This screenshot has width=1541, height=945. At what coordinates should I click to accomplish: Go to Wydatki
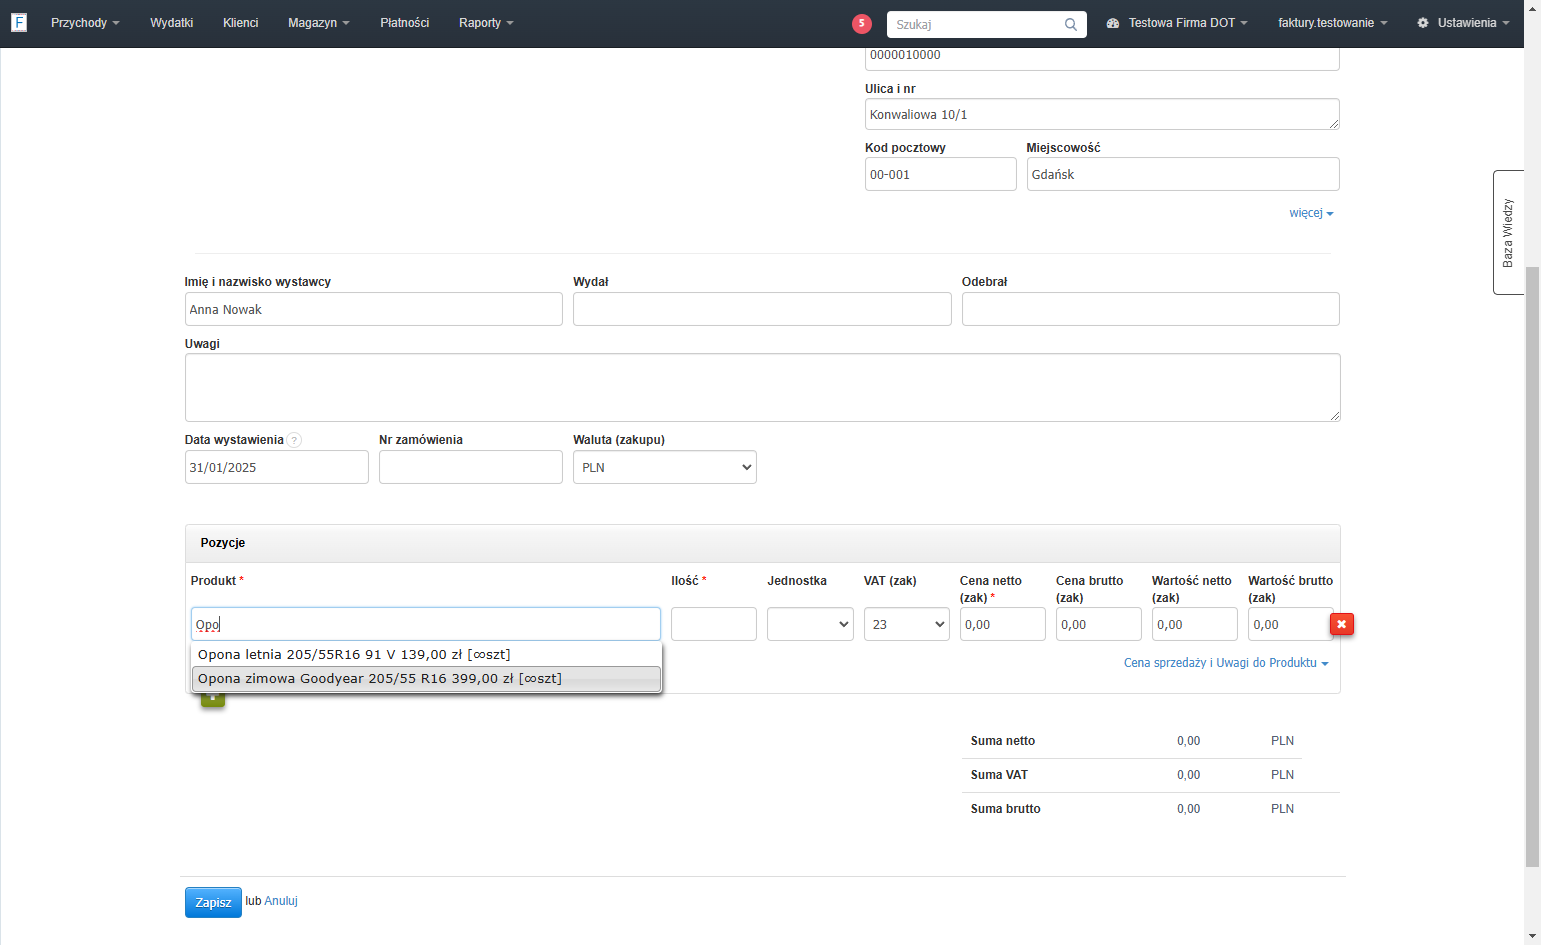click(x=172, y=23)
